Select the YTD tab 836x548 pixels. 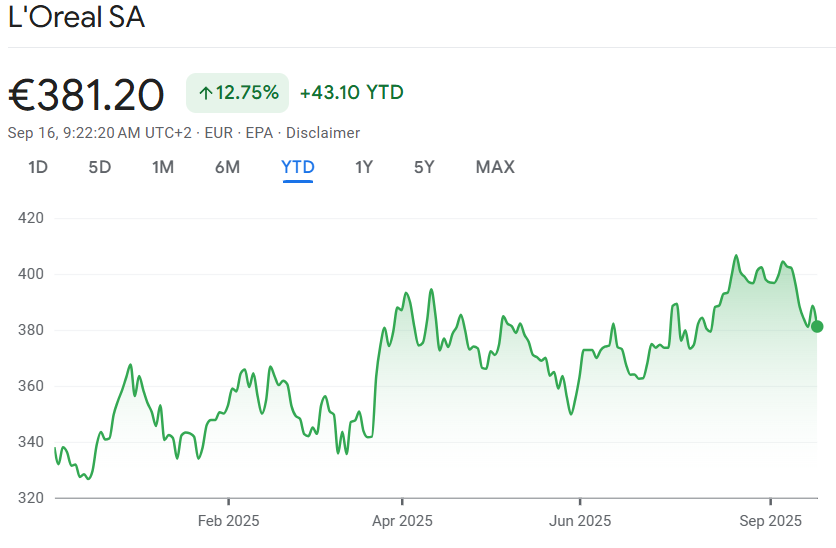click(298, 167)
